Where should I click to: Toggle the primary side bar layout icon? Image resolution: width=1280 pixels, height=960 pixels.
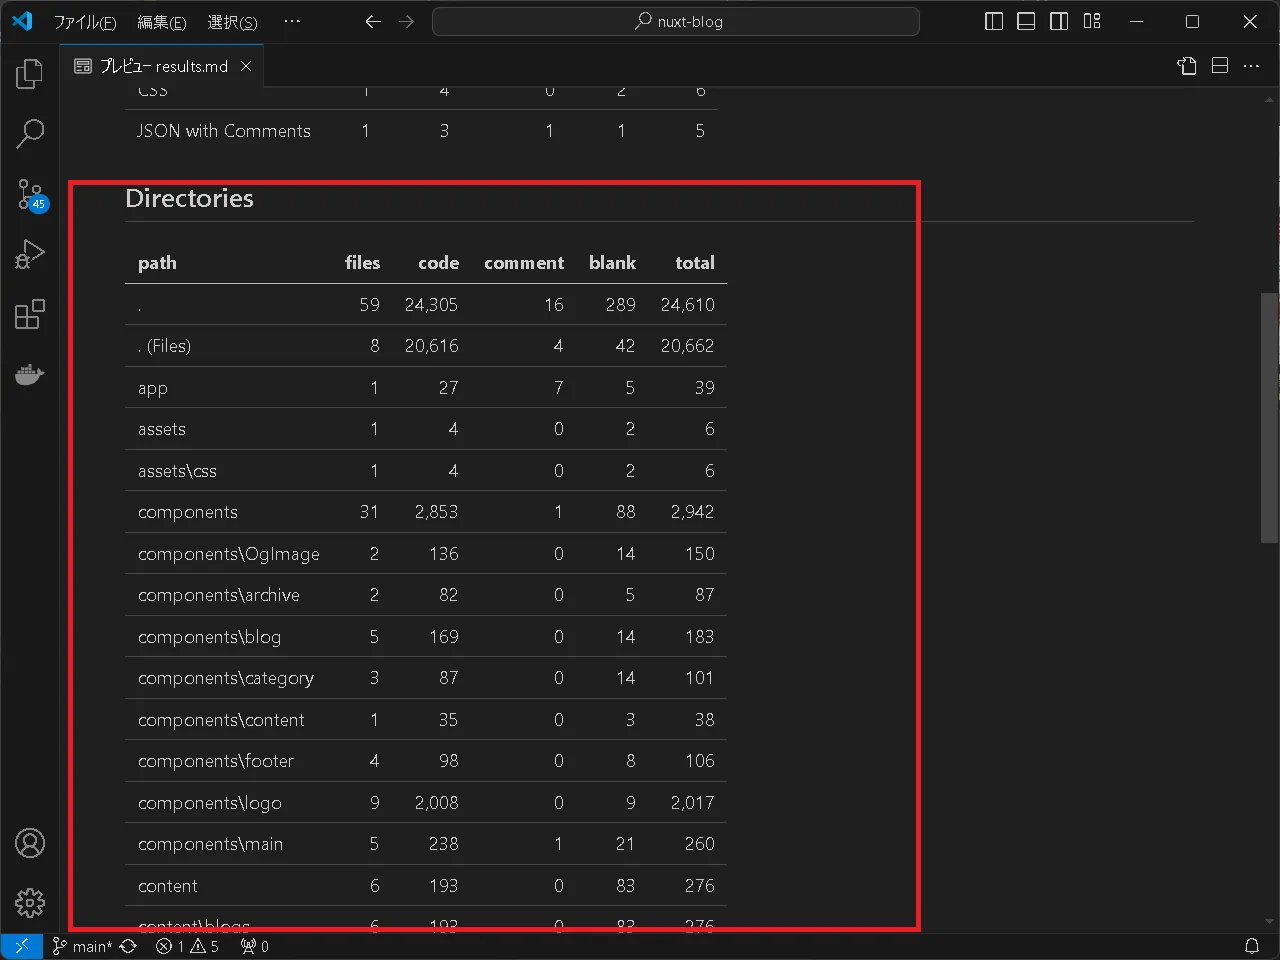(994, 21)
